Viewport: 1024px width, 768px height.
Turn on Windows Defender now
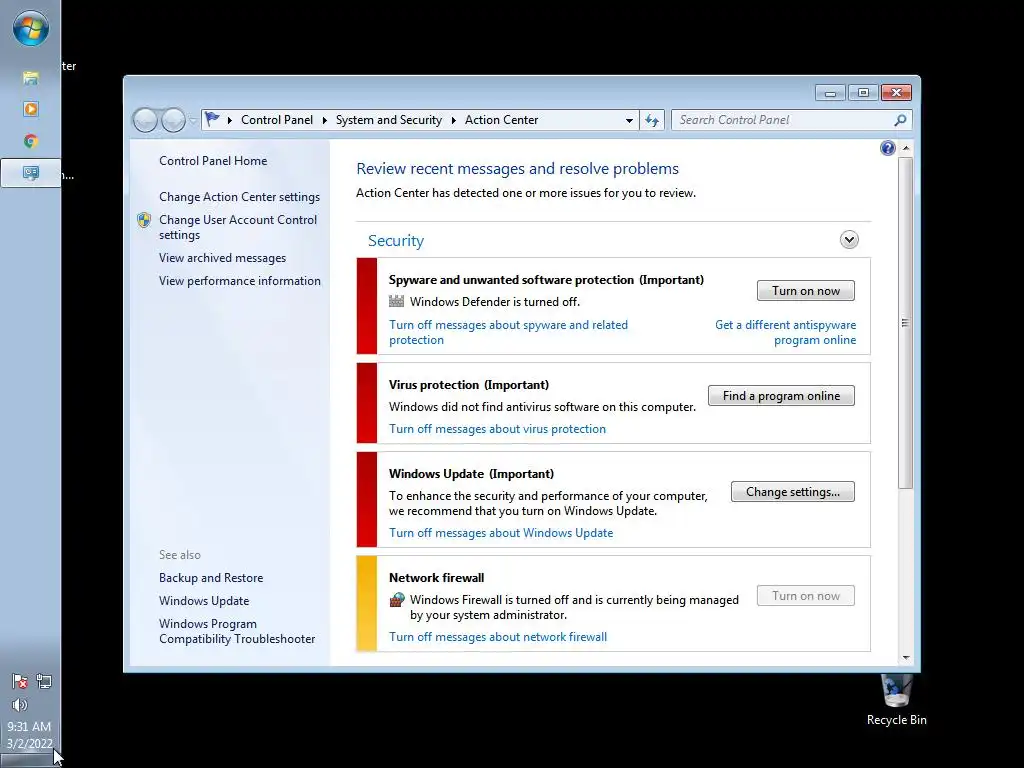(x=806, y=291)
